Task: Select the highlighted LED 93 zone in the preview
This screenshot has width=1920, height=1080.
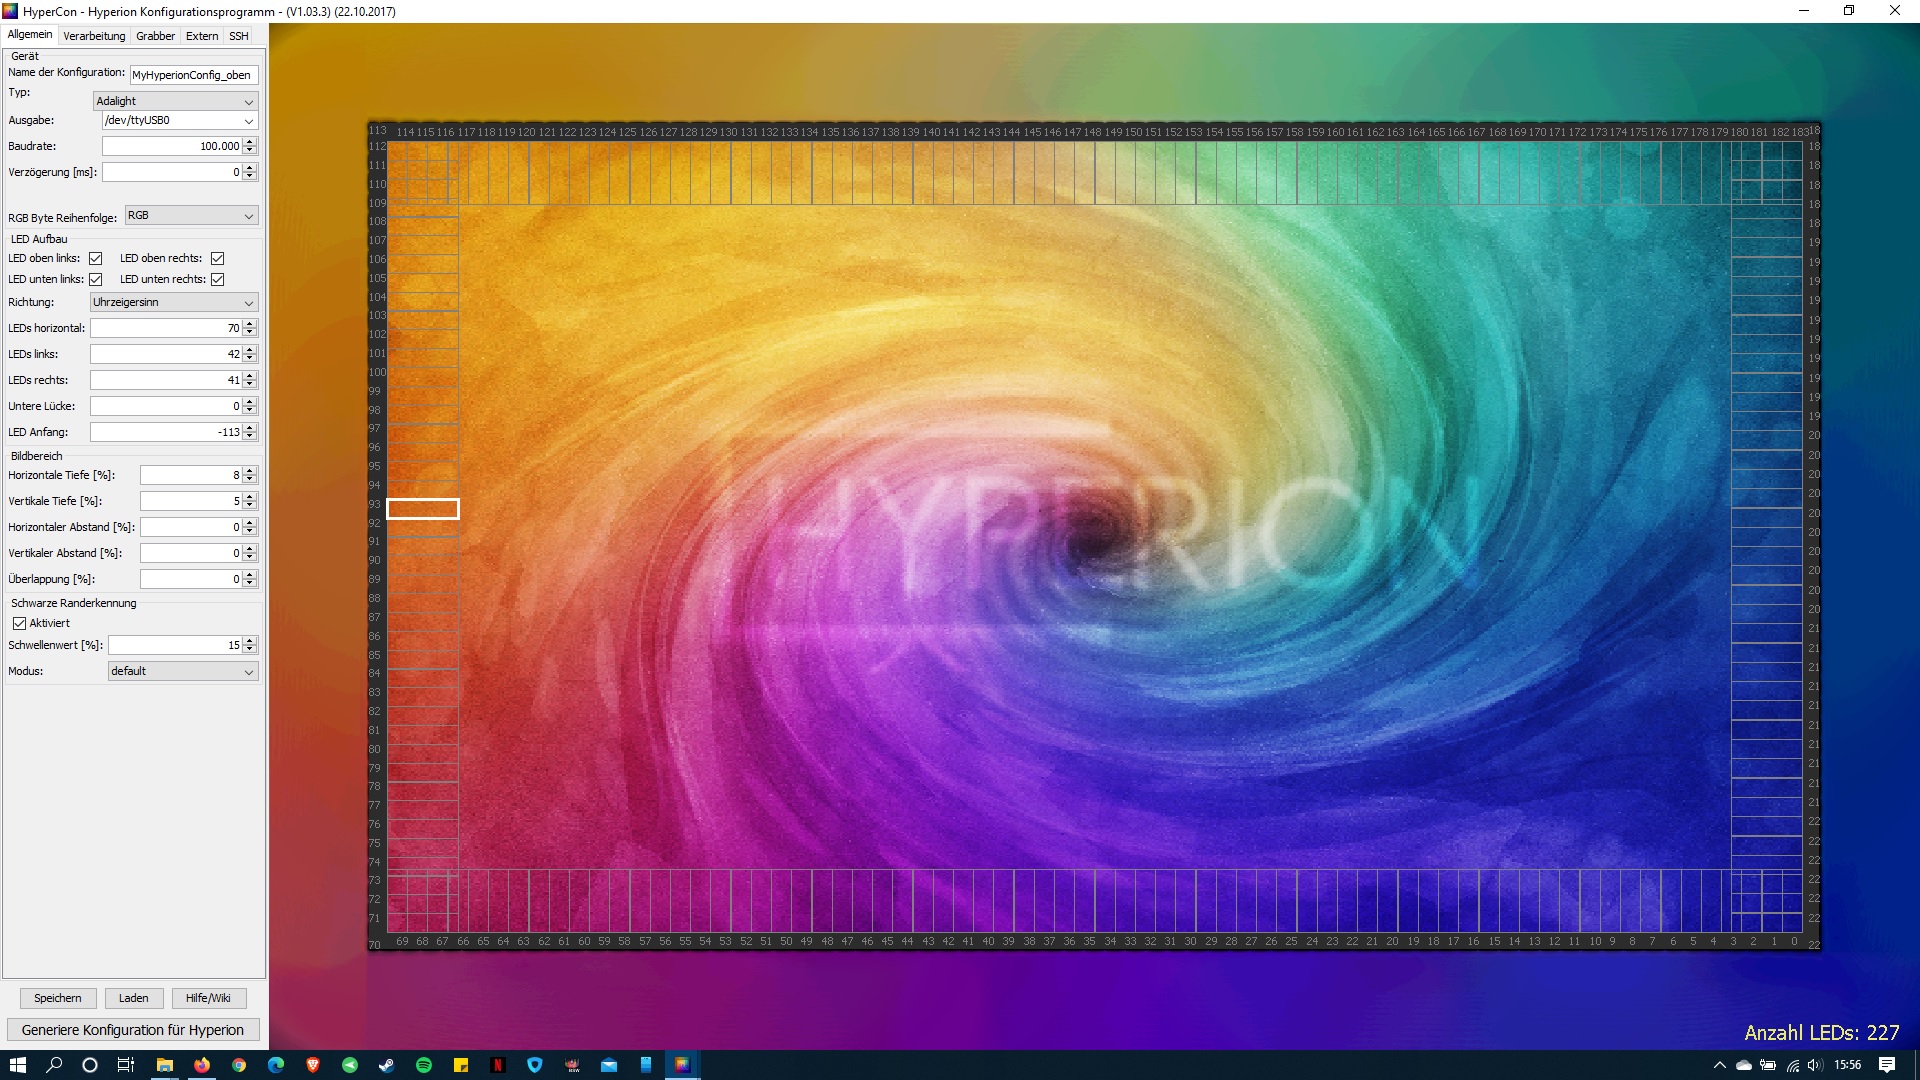Action: pos(423,509)
